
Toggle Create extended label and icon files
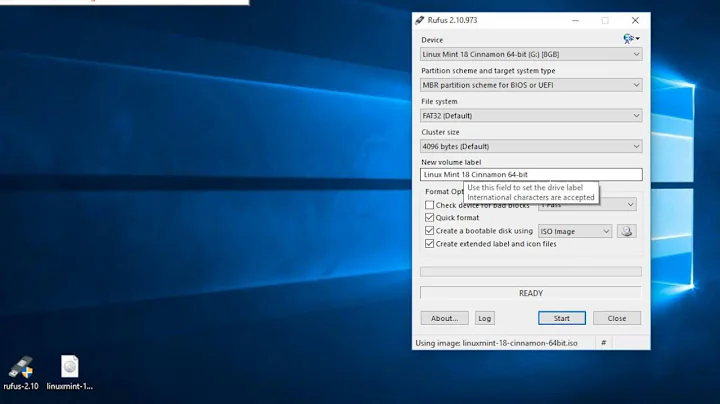(429, 244)
